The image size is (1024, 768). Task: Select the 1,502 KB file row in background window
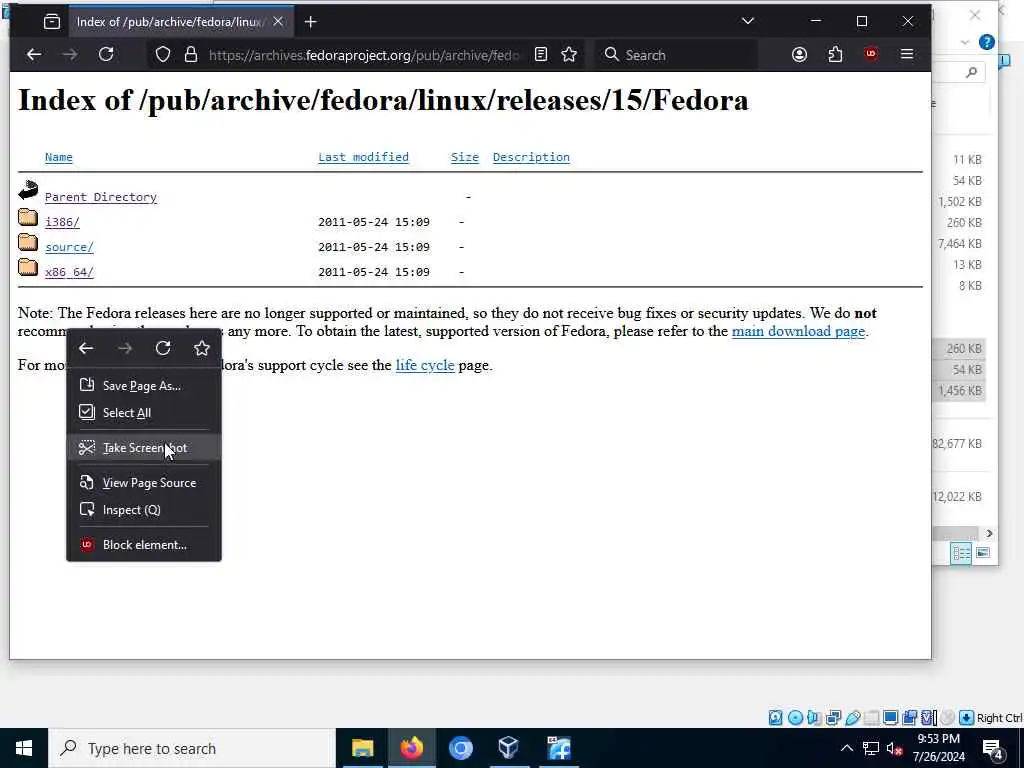(960, 202)
